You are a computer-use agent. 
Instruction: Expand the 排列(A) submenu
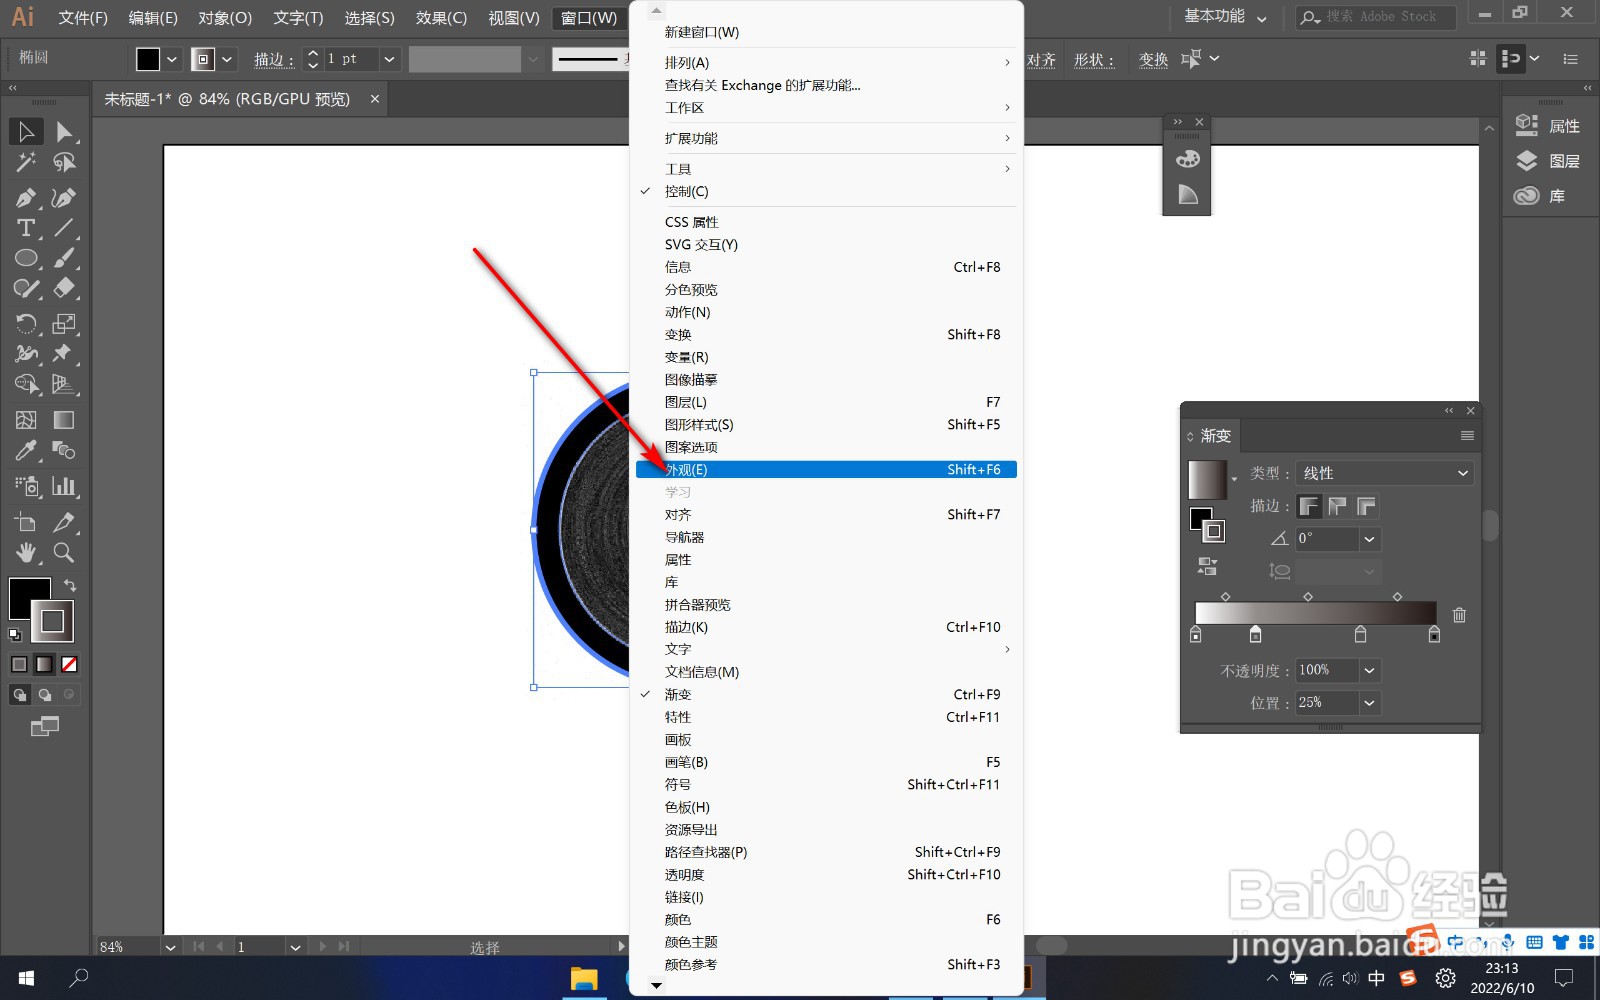pos(826,62)
